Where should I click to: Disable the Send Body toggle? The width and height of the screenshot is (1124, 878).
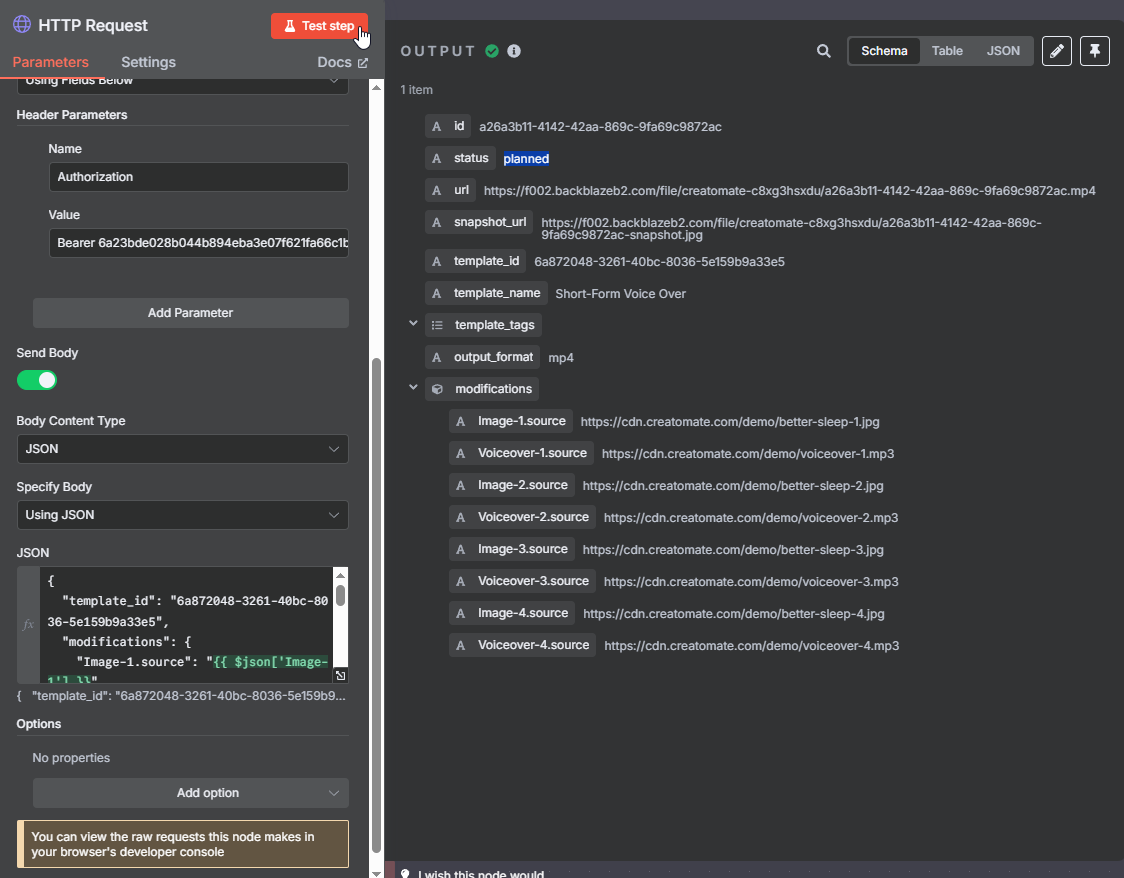pos(37,380)
